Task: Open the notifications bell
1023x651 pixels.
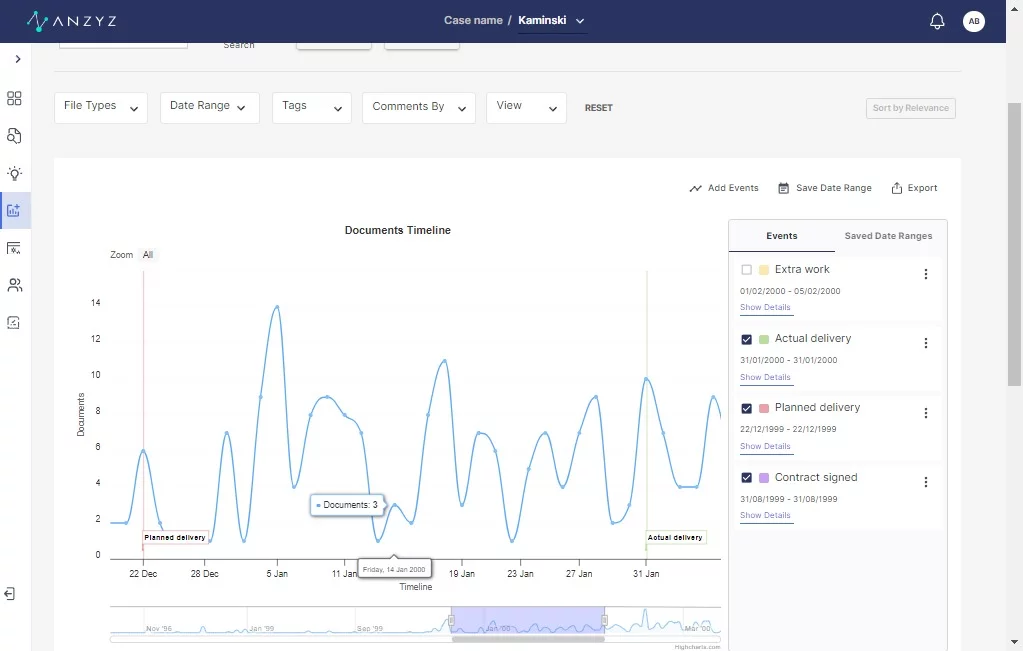Action: [x=937, y=21]
